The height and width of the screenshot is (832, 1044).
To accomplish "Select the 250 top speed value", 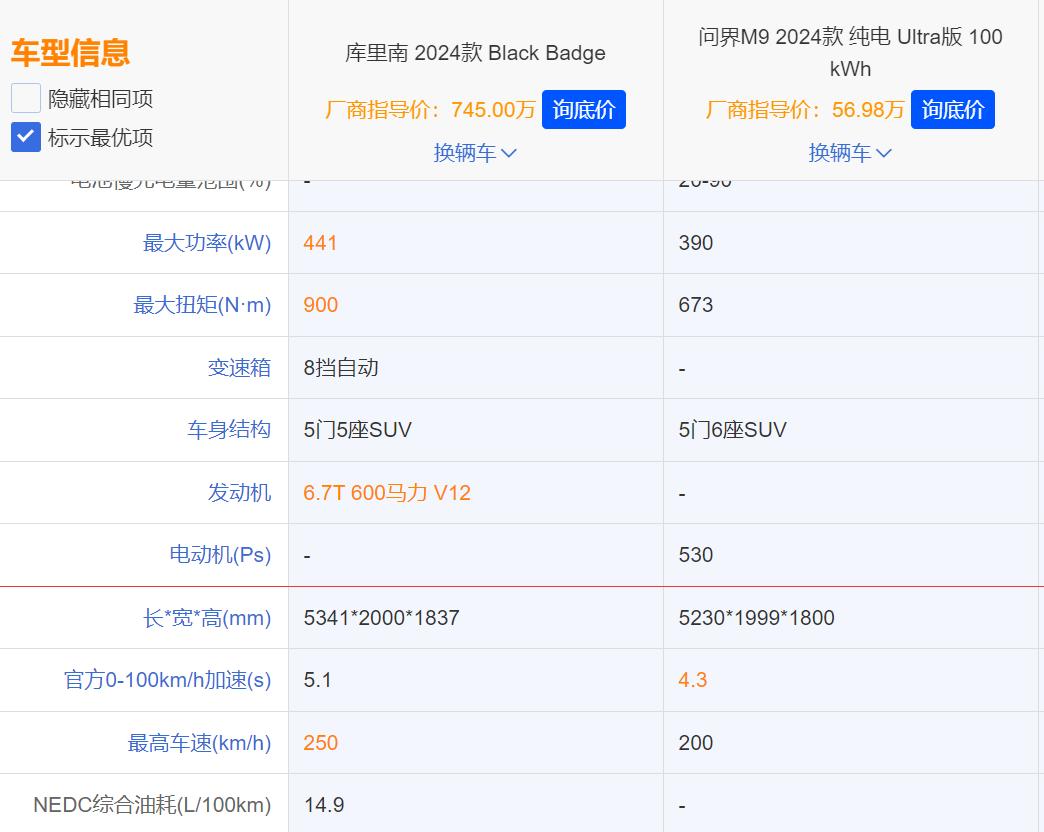I will click(321, 743).
